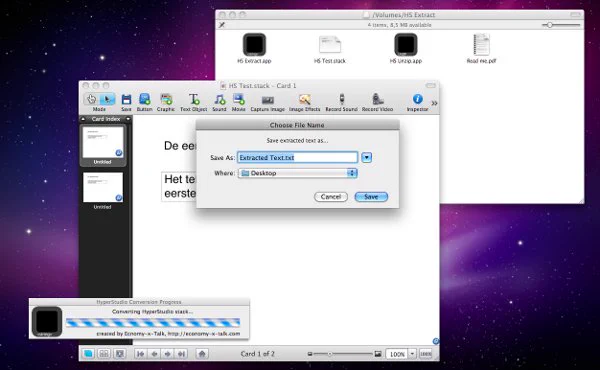This screenshot has height=370, width=600.
Task: Click Record Video camera icon
Action: pyautogui.click(x=378, y=99)
